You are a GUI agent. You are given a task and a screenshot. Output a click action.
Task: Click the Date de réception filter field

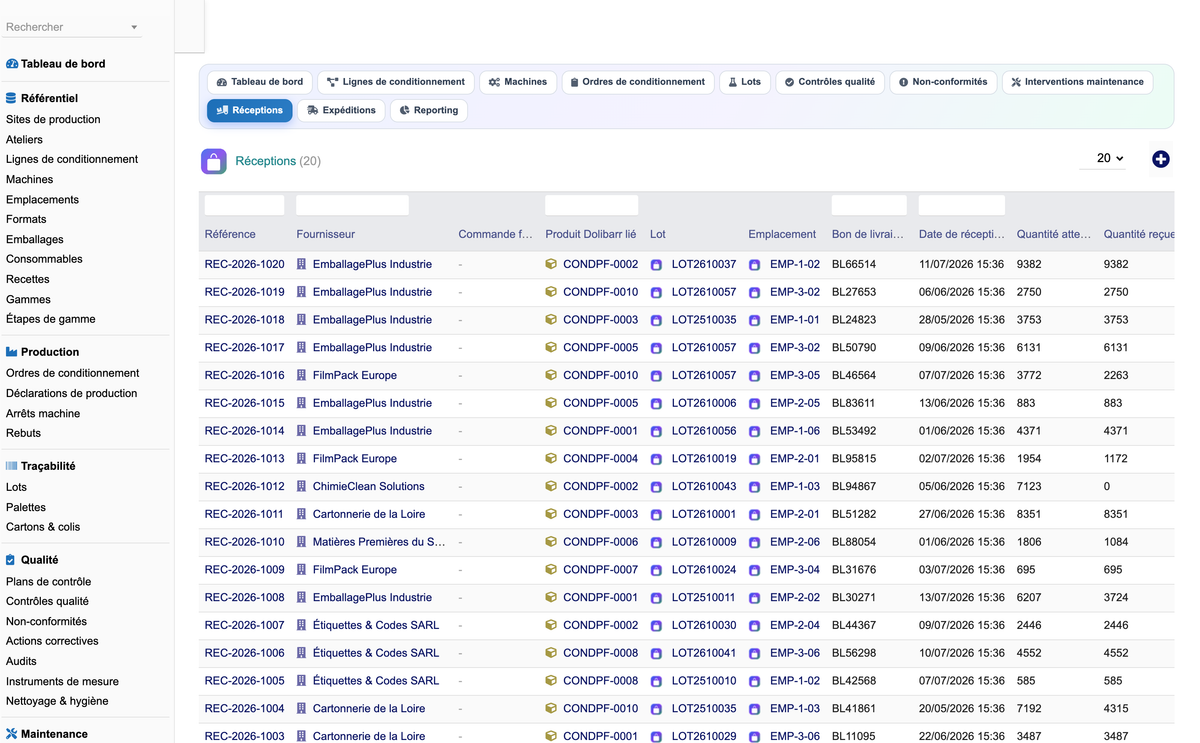(x=962, y=205)
